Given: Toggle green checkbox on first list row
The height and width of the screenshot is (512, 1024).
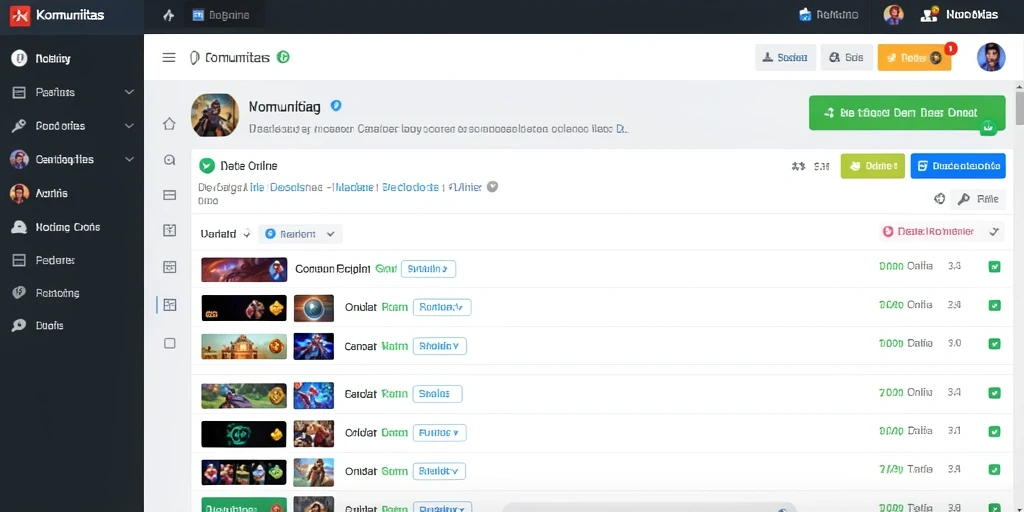Looking at the screenshot, I should point(995,266).
